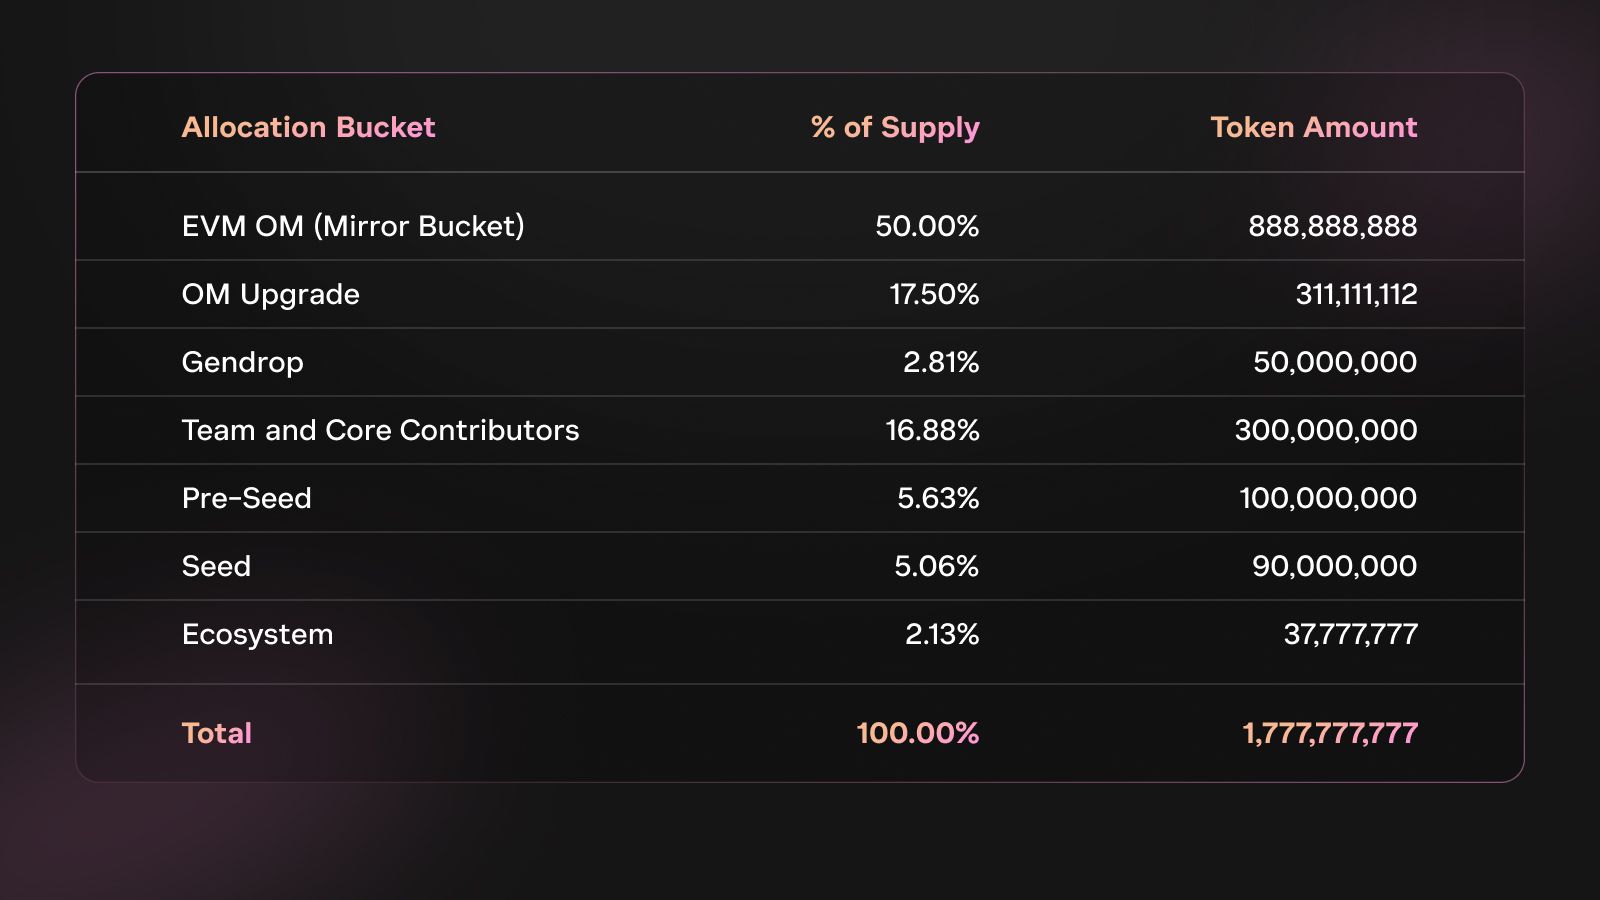Click the Seed row label
This screenshot has width=1600, height=900.
coord(216,566)
